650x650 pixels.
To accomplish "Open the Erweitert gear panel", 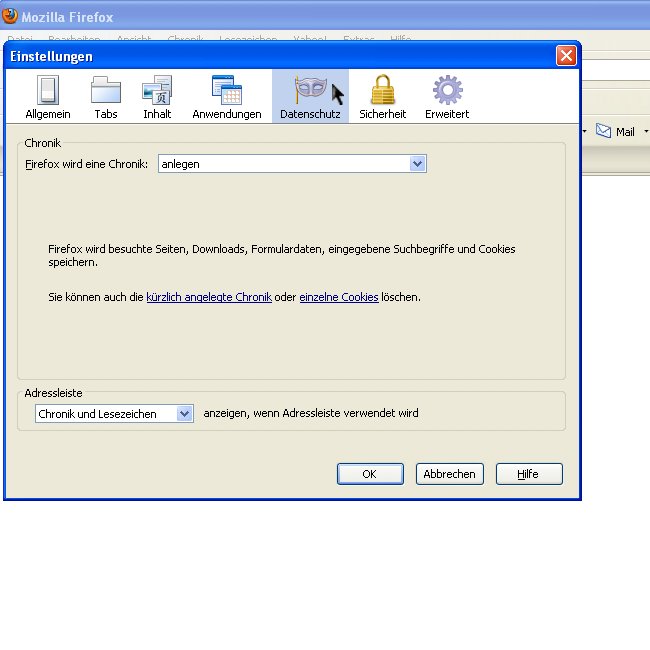I will tap(447, 97).
